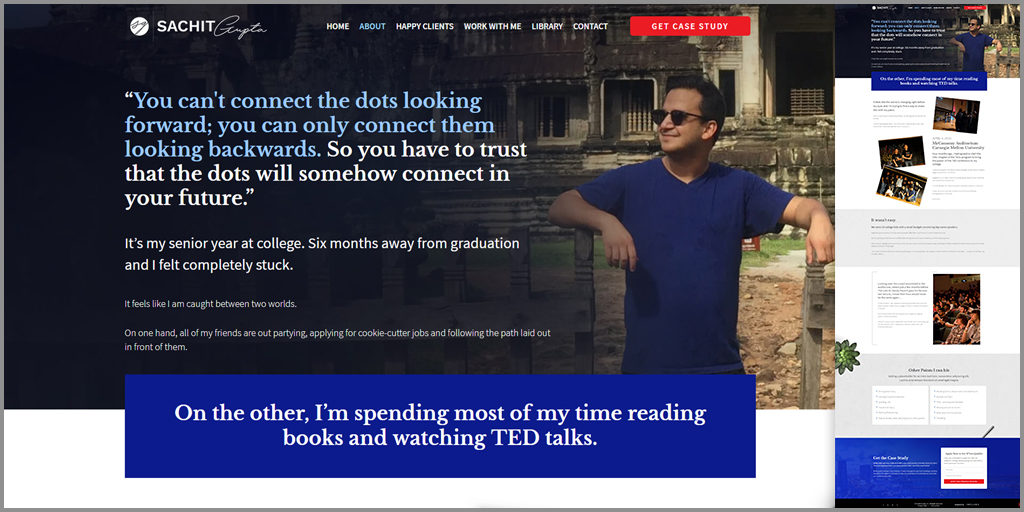This screenshot has height=512, width=1024.
Task: Click the blue TED talks banner
Action: (440, 426)
